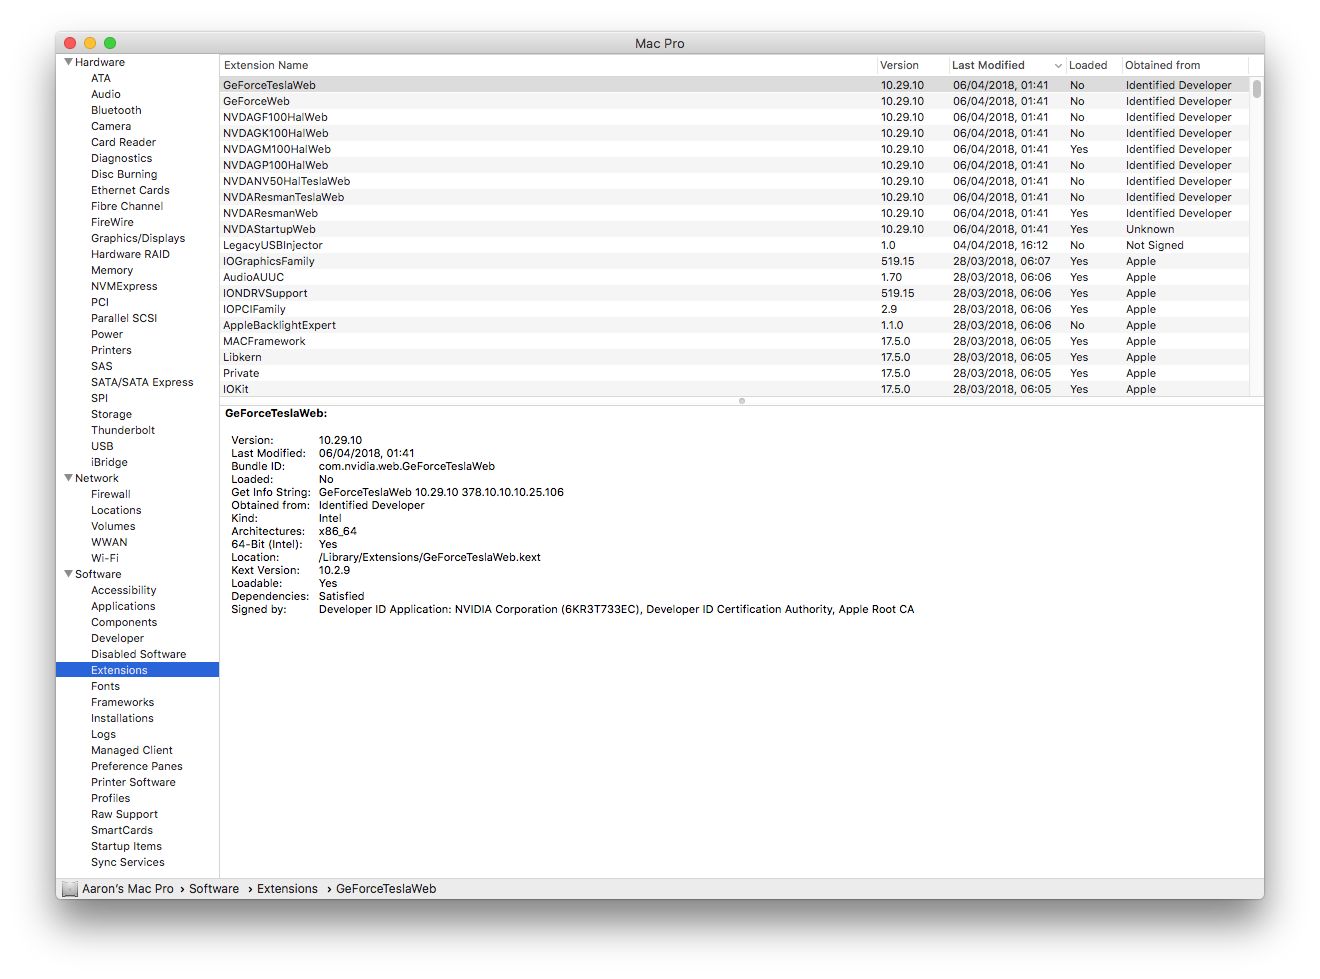Select Memory in the sidebar

(112, 270)
